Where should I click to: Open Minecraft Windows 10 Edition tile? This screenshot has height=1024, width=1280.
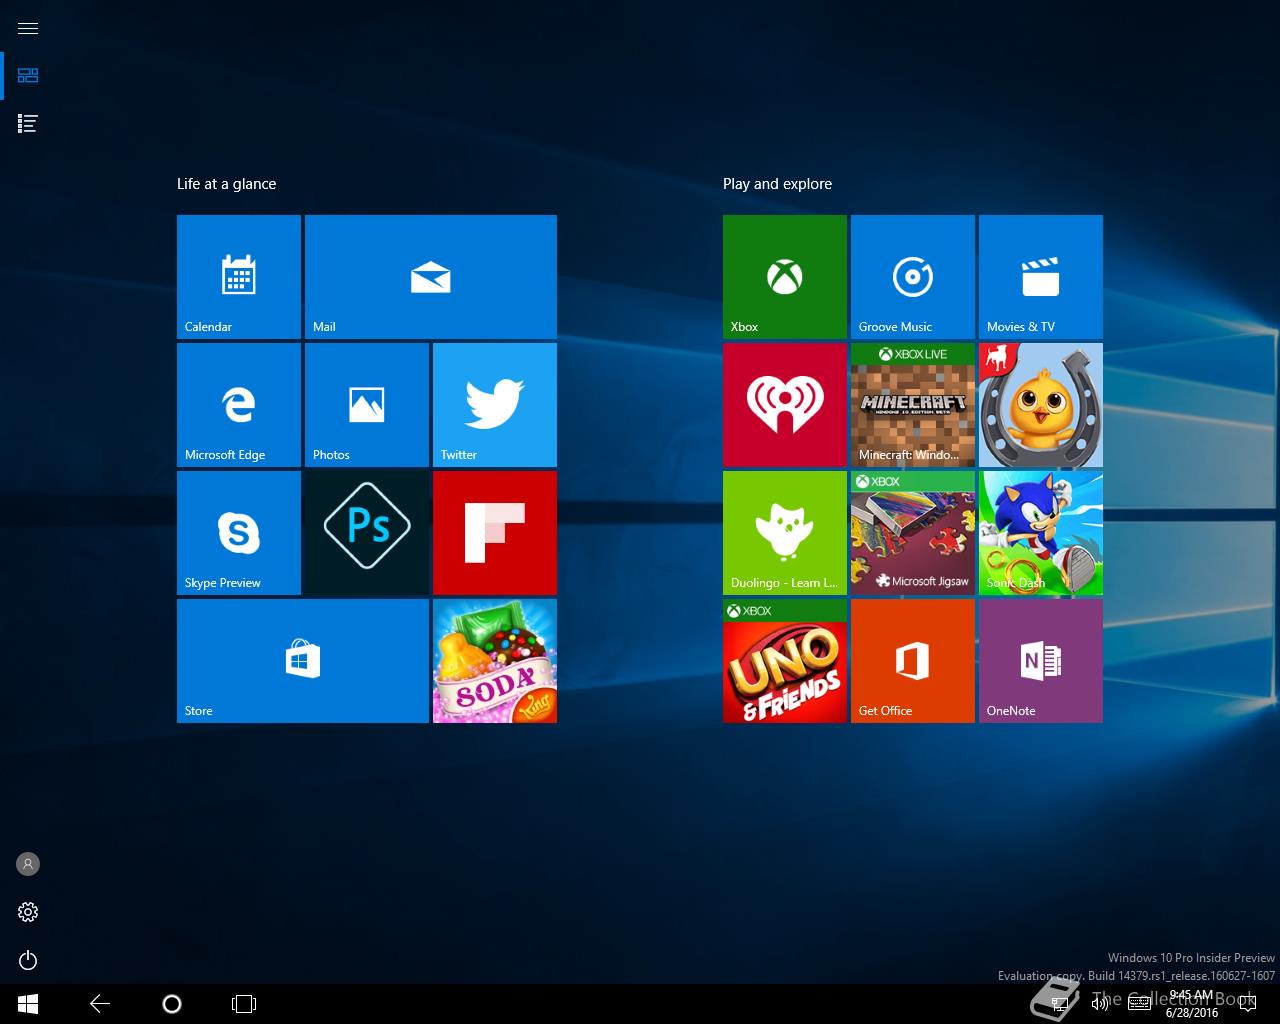coord(913,405)
